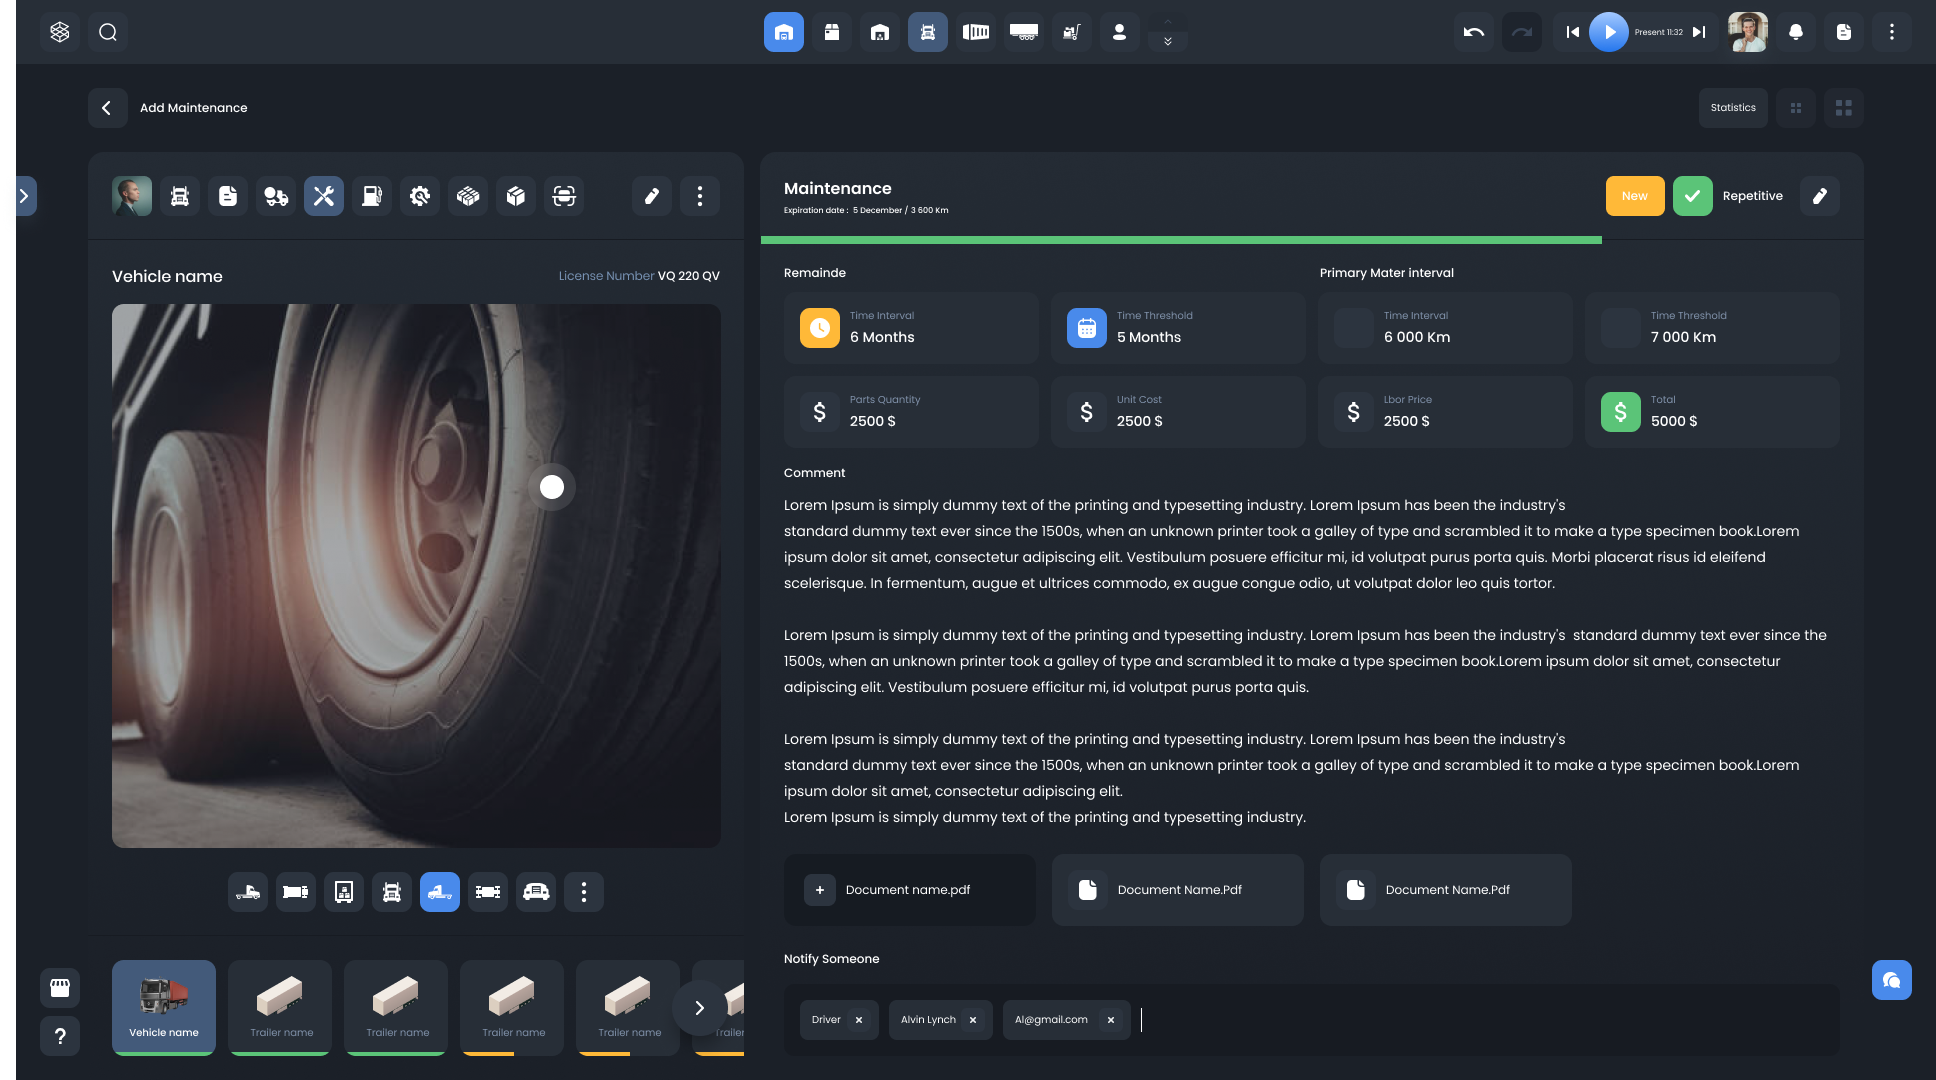Open the Time Interval 6 Months field
1936x1080 pixels.
(x=911, y=328)
